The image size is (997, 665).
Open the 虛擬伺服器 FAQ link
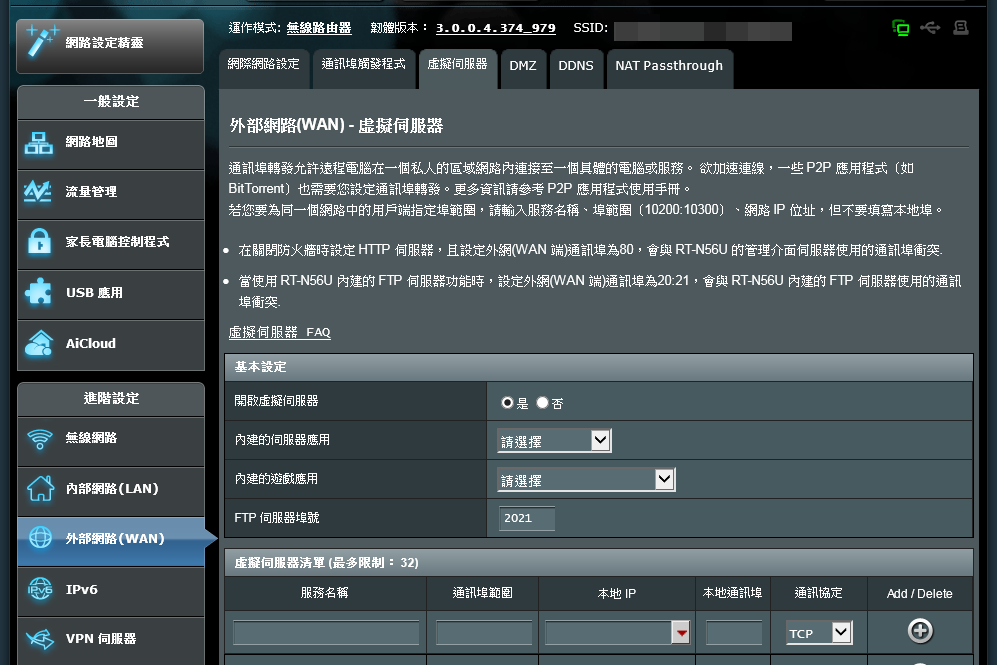pyautogui.click(x=279, y=332)
